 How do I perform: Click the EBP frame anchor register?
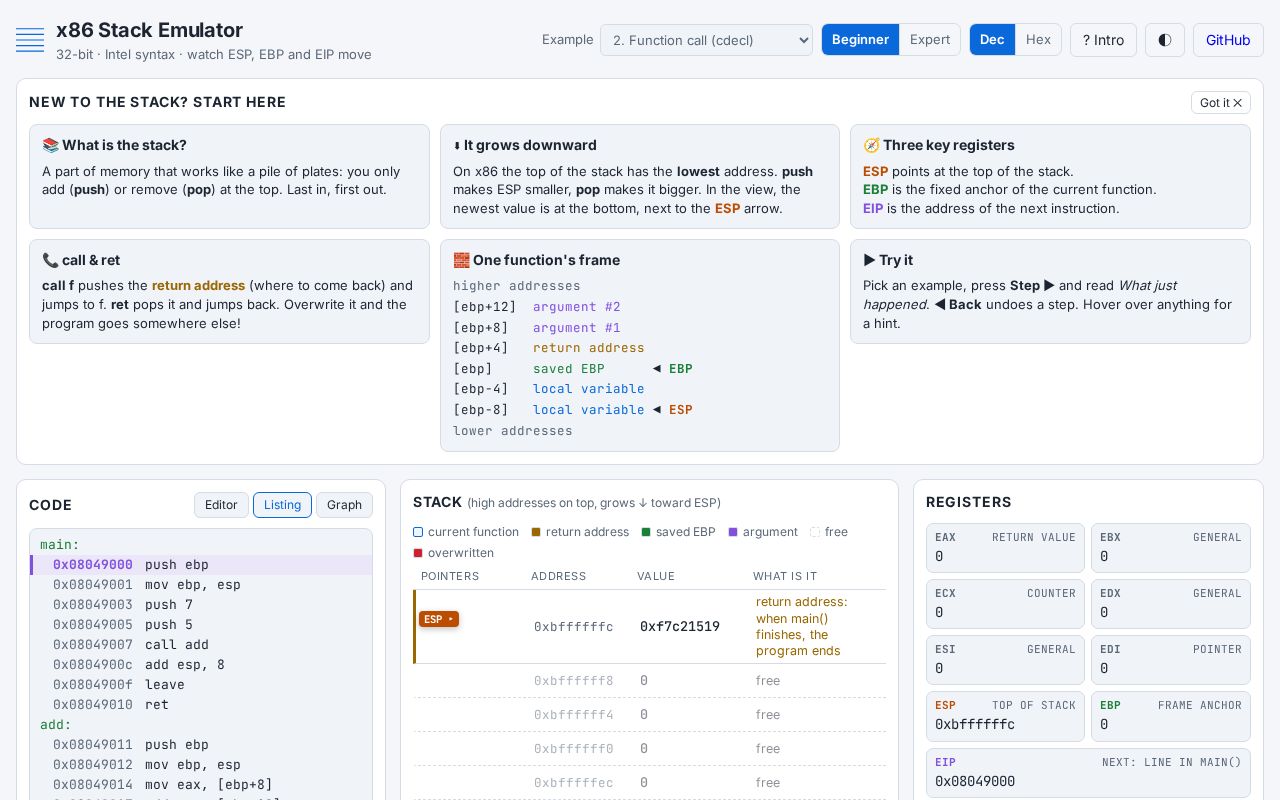point(1171,716)
